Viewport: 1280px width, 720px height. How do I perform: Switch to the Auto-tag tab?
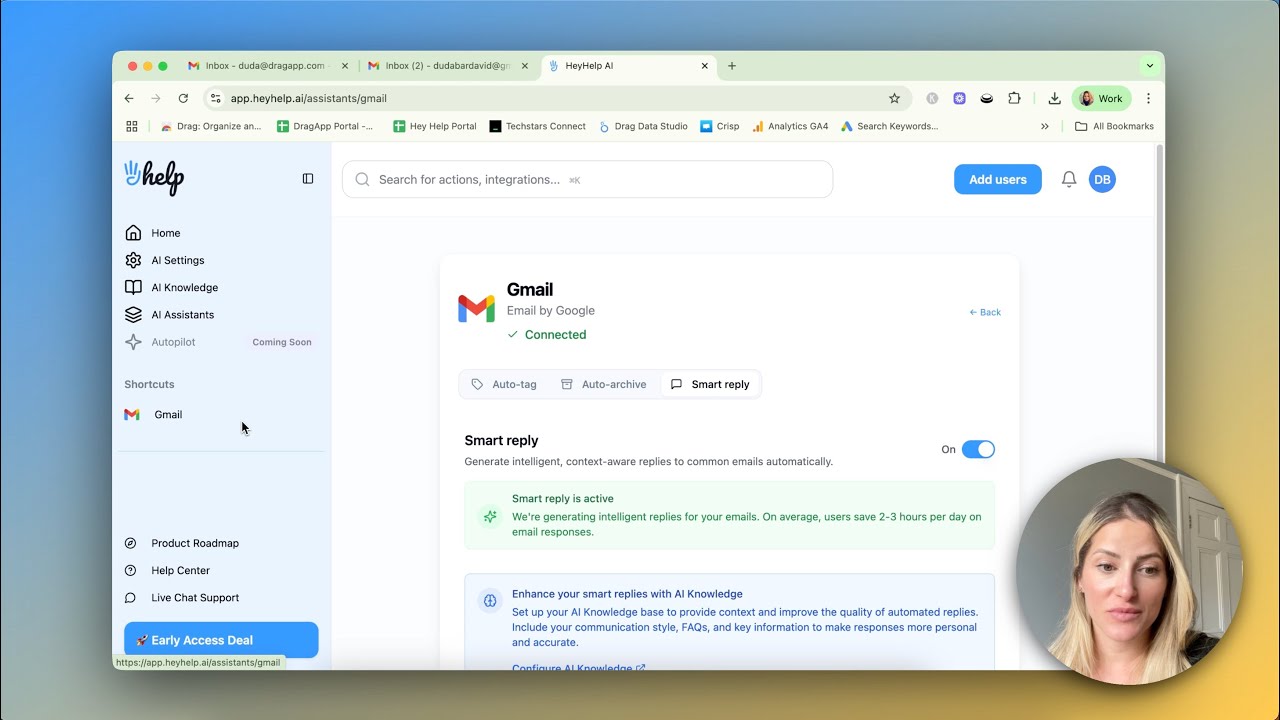(x=505, y=384)
